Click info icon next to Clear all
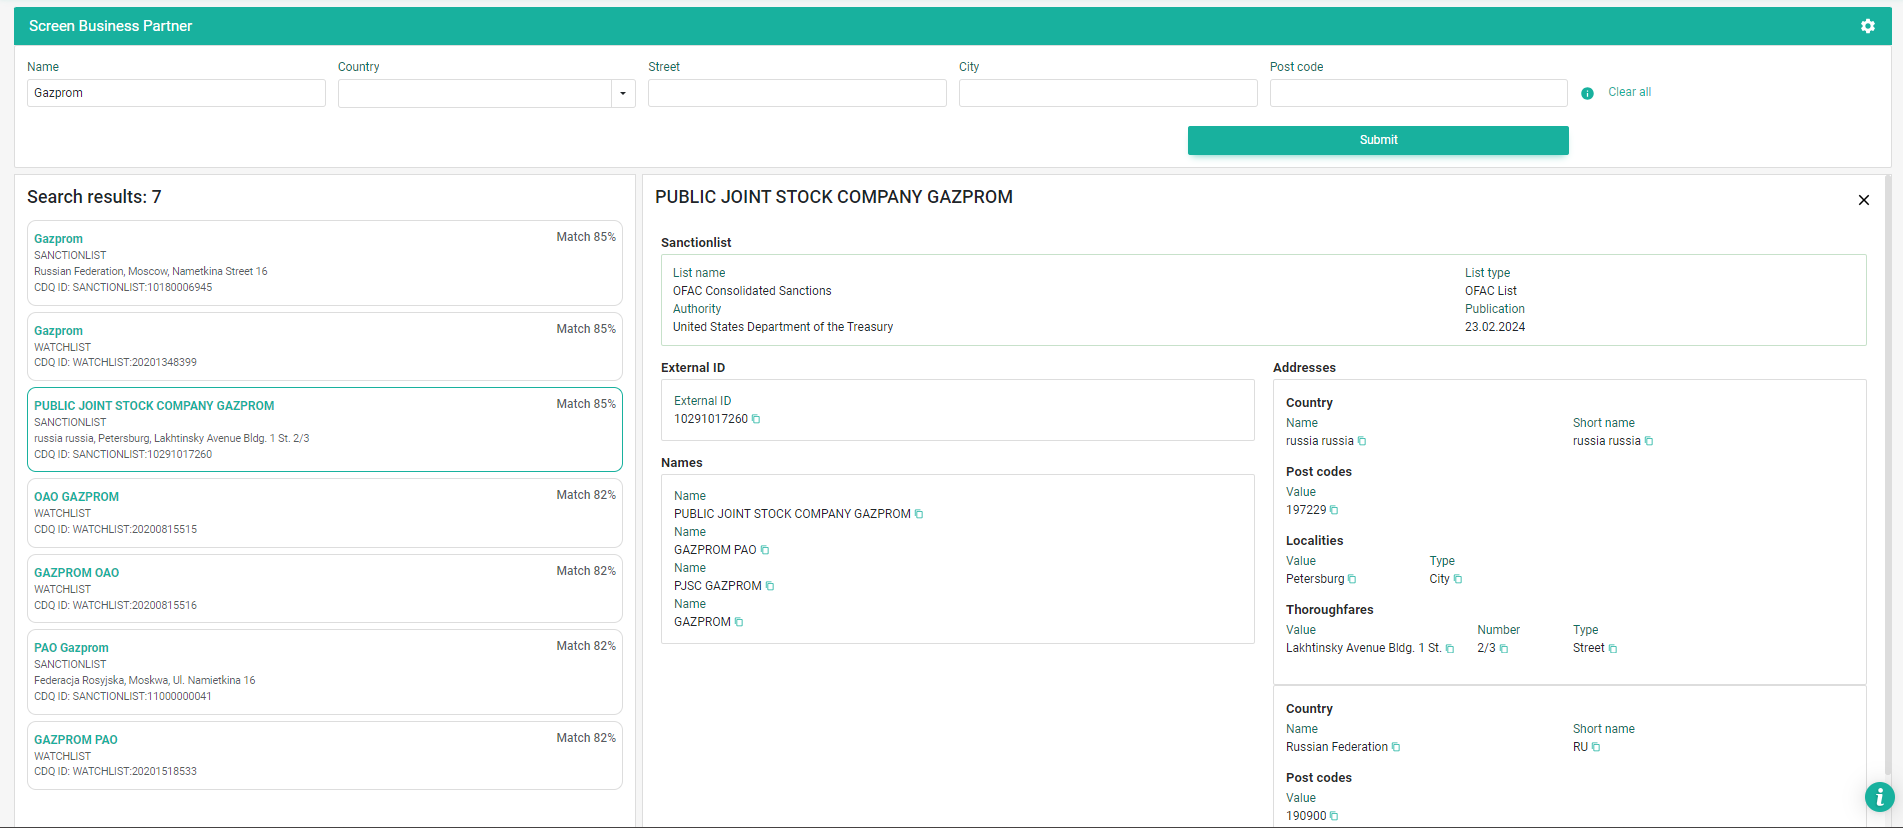Image resolution: width=1903 pixels, height=828 pixels. point(1587,93)
